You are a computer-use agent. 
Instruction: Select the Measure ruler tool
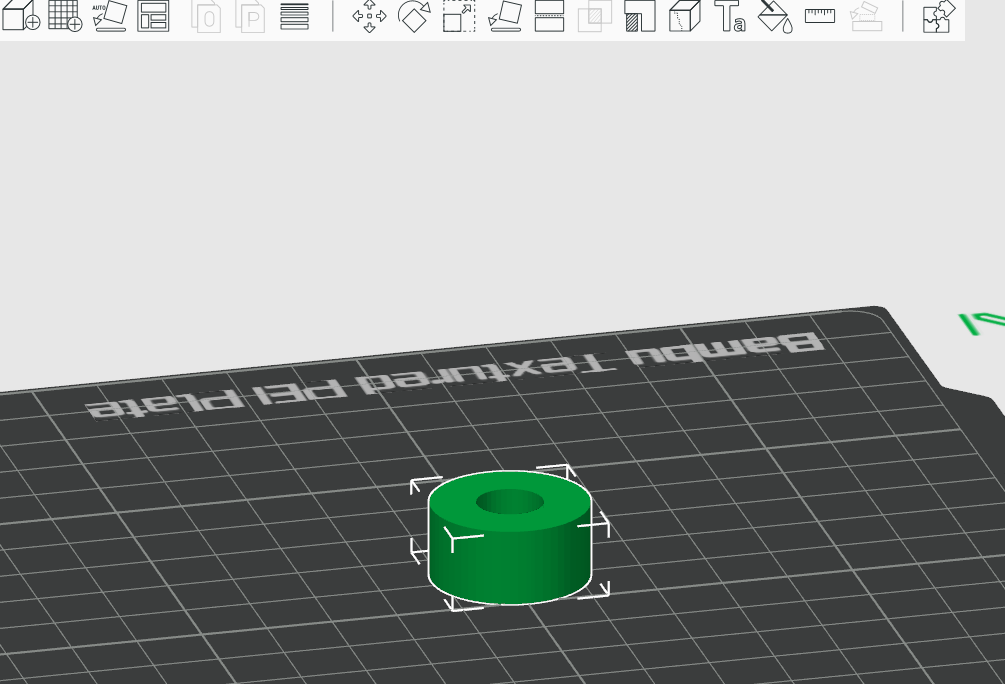pos(820,15)
